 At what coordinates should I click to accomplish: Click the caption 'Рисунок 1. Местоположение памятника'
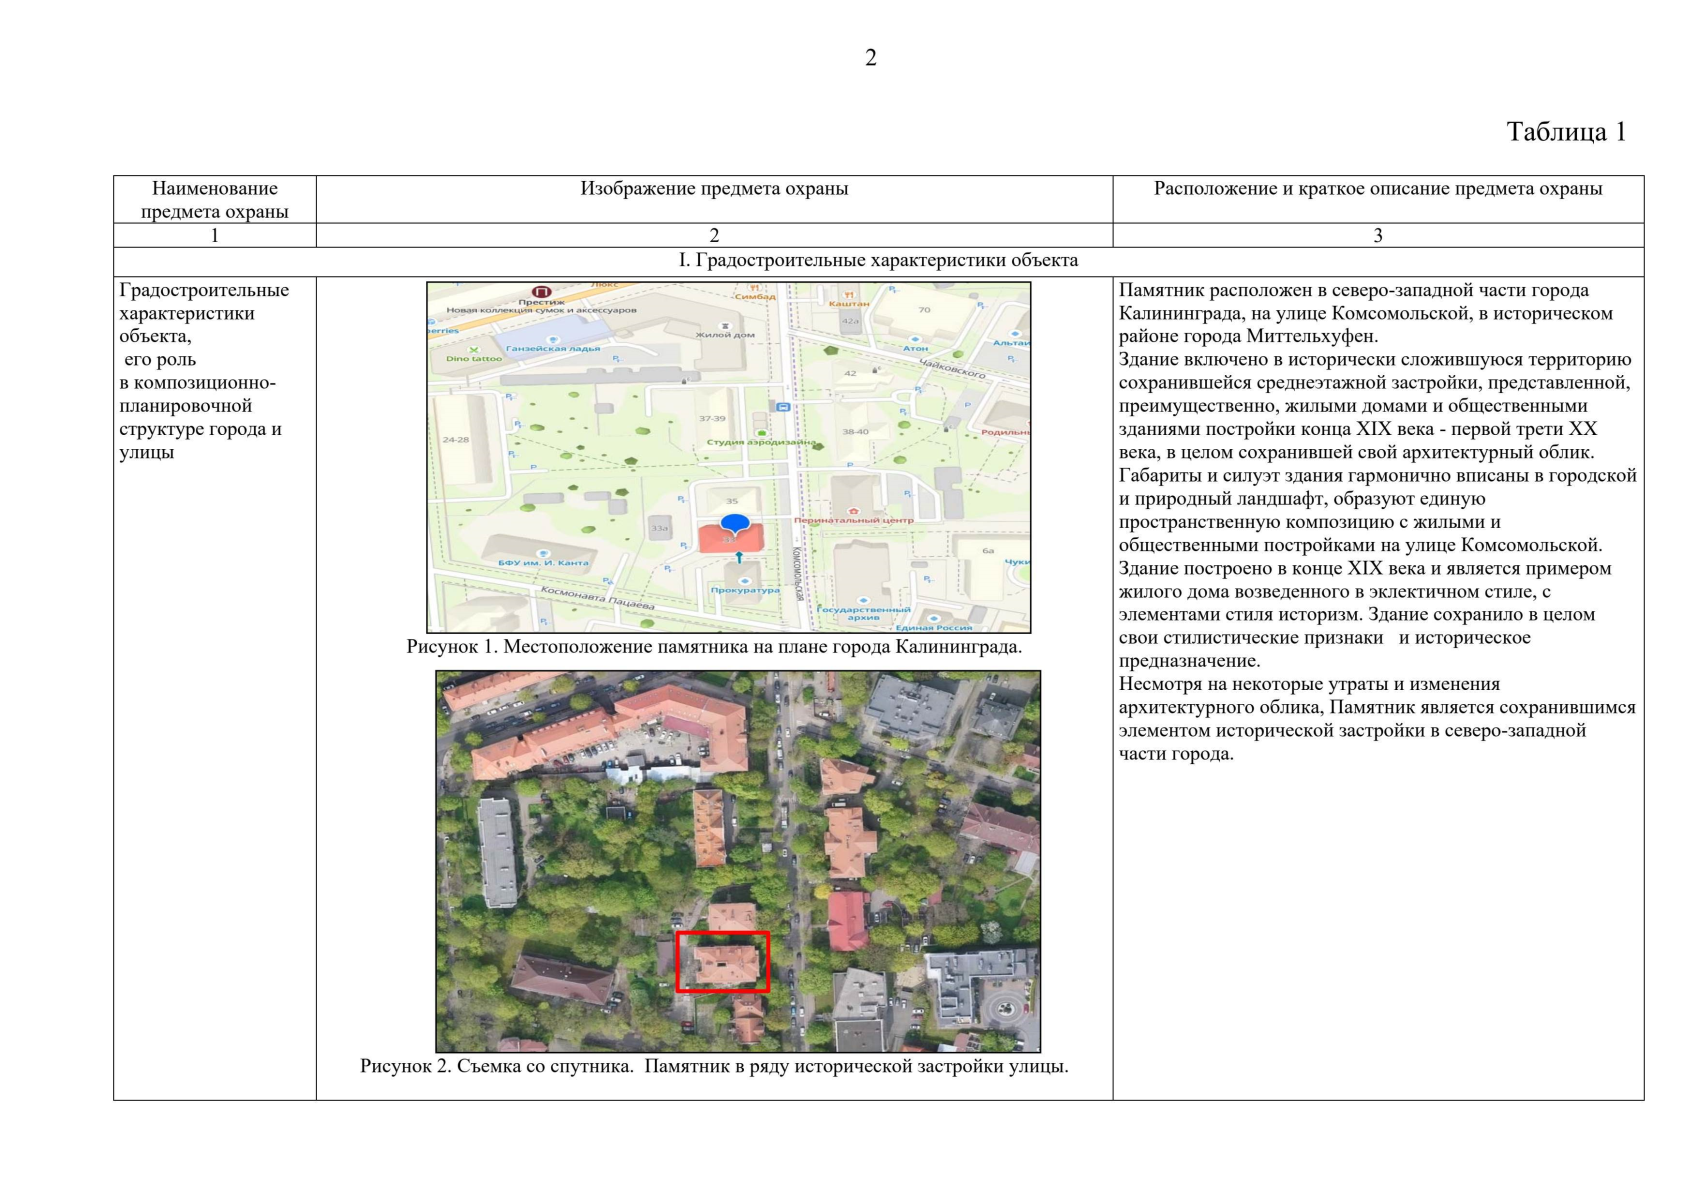pos(714,646)
